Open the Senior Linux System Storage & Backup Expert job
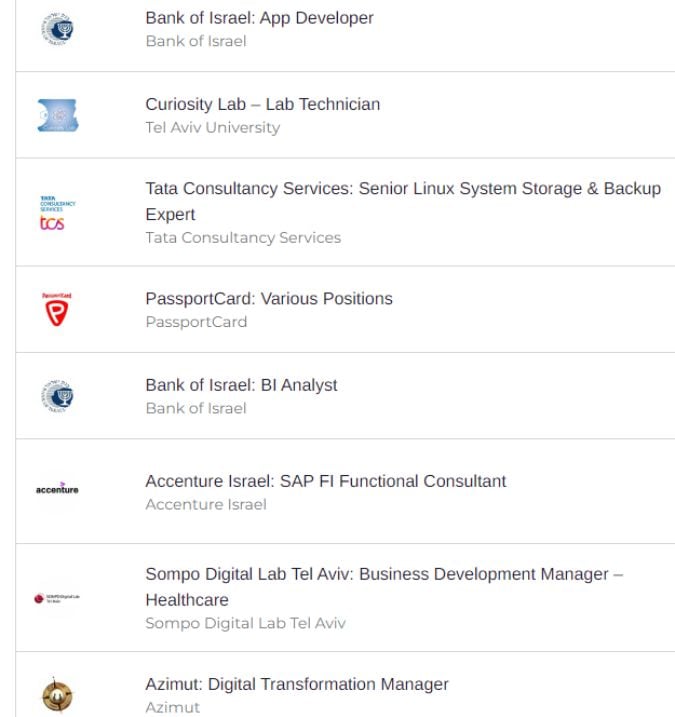 click(x=403, y=201)
